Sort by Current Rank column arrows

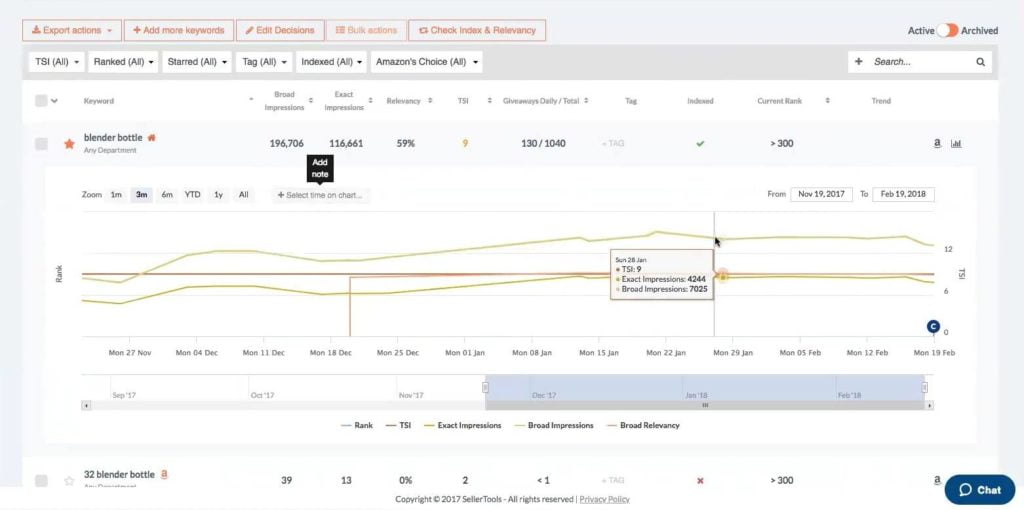point(827,101)
